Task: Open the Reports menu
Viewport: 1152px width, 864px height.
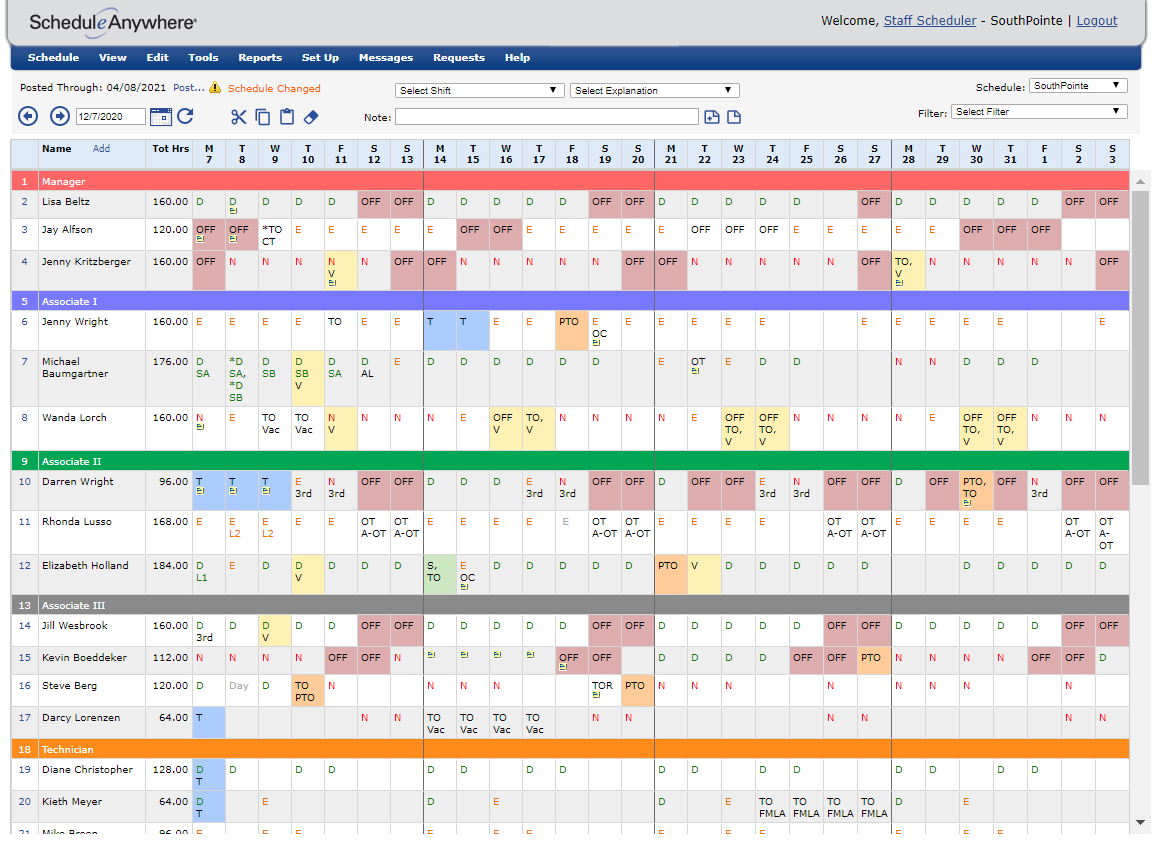Action: [260, 57]
